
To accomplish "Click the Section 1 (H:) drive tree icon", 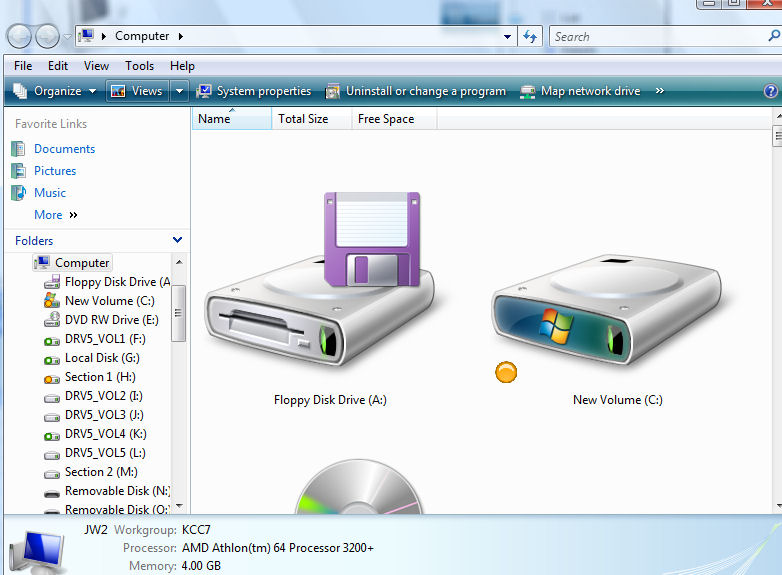I will tap(52, 380).
